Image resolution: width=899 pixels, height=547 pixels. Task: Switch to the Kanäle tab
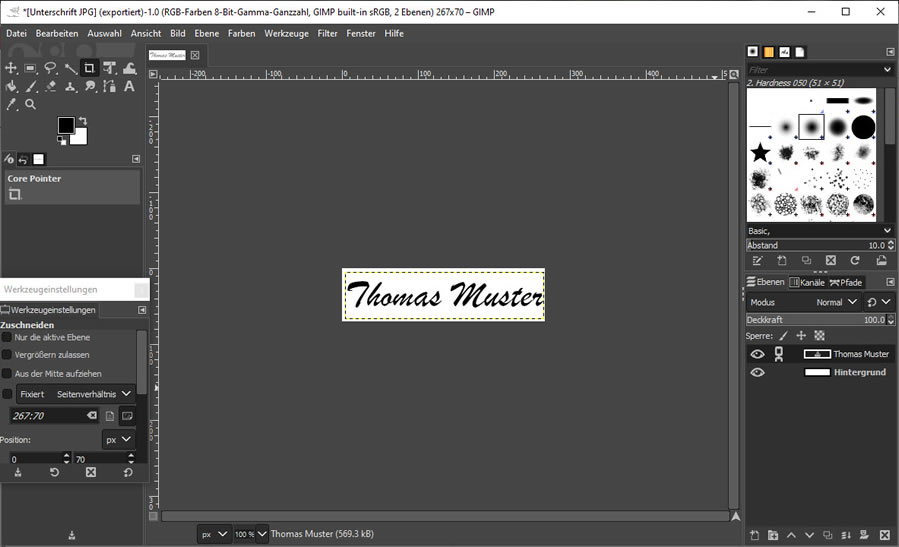(x=807, y=282)
